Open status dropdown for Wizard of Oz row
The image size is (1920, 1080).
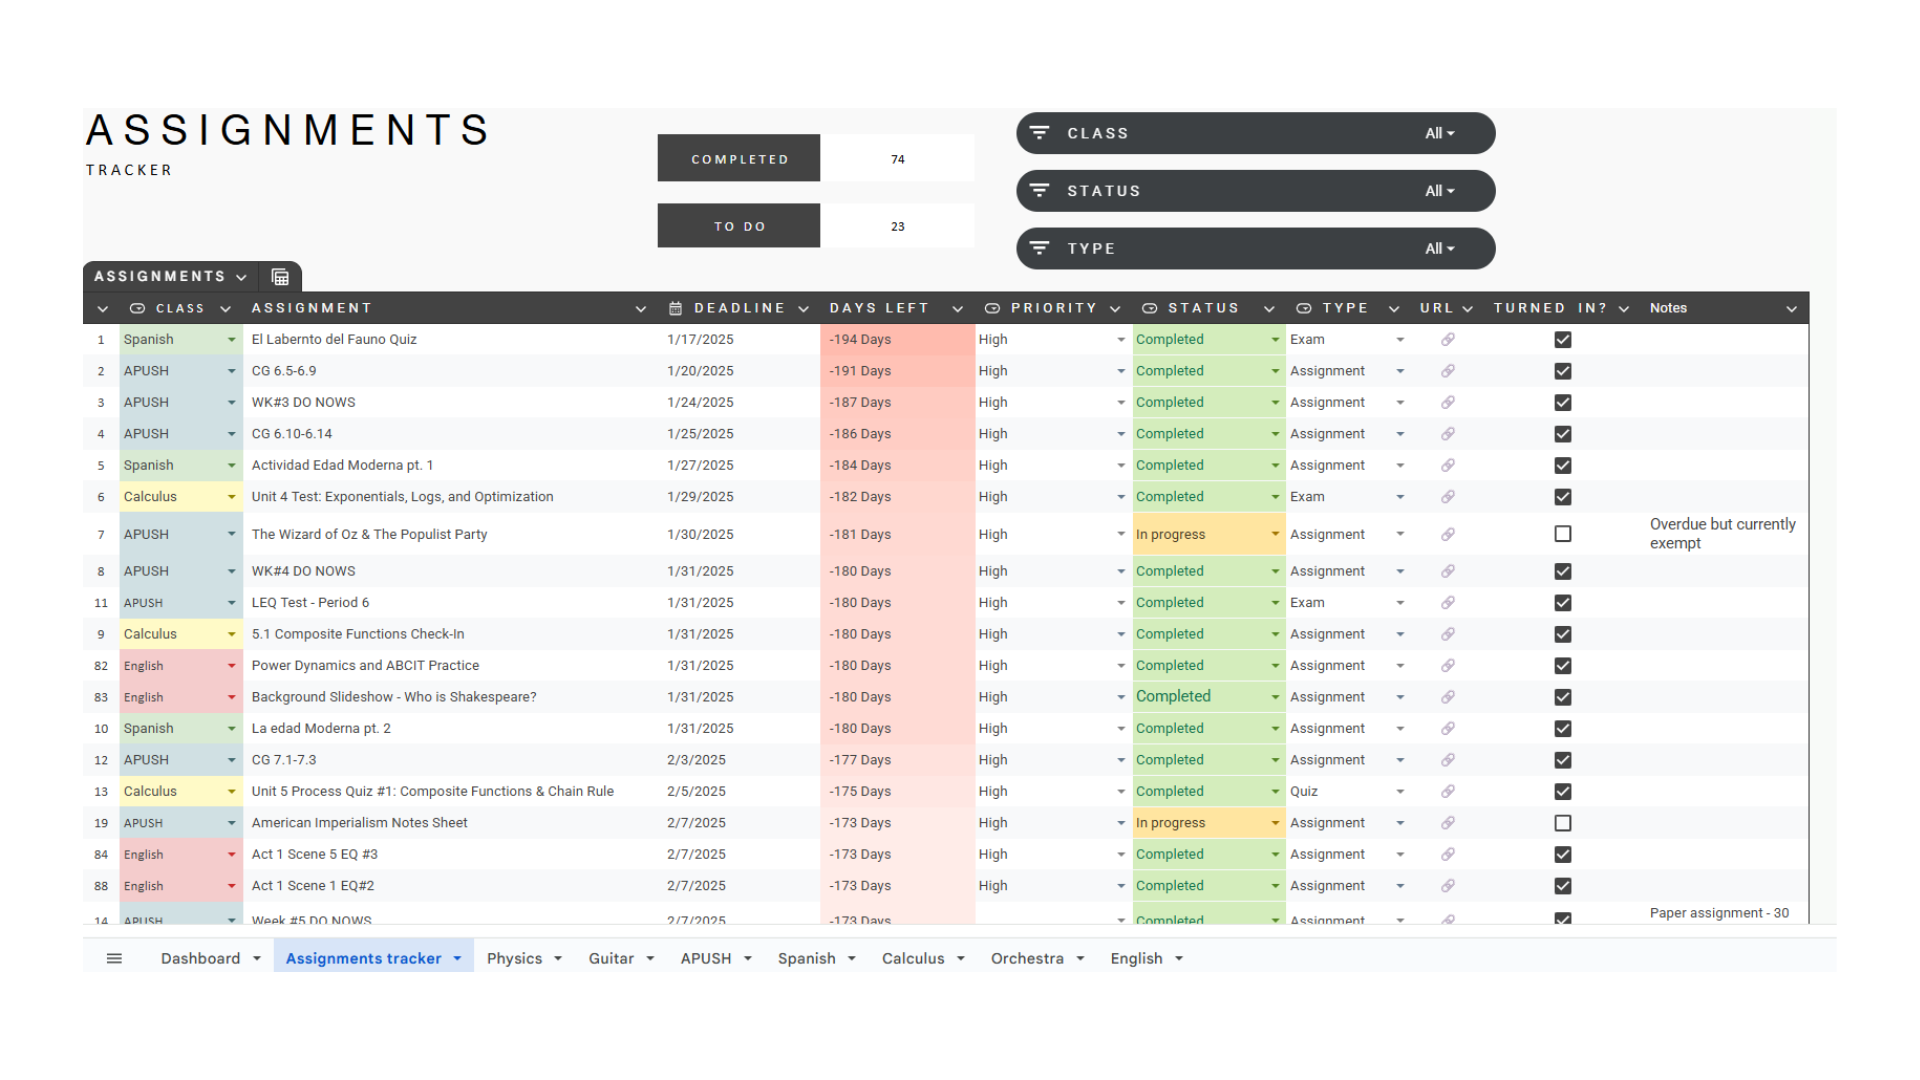(x=1275, y=534)
